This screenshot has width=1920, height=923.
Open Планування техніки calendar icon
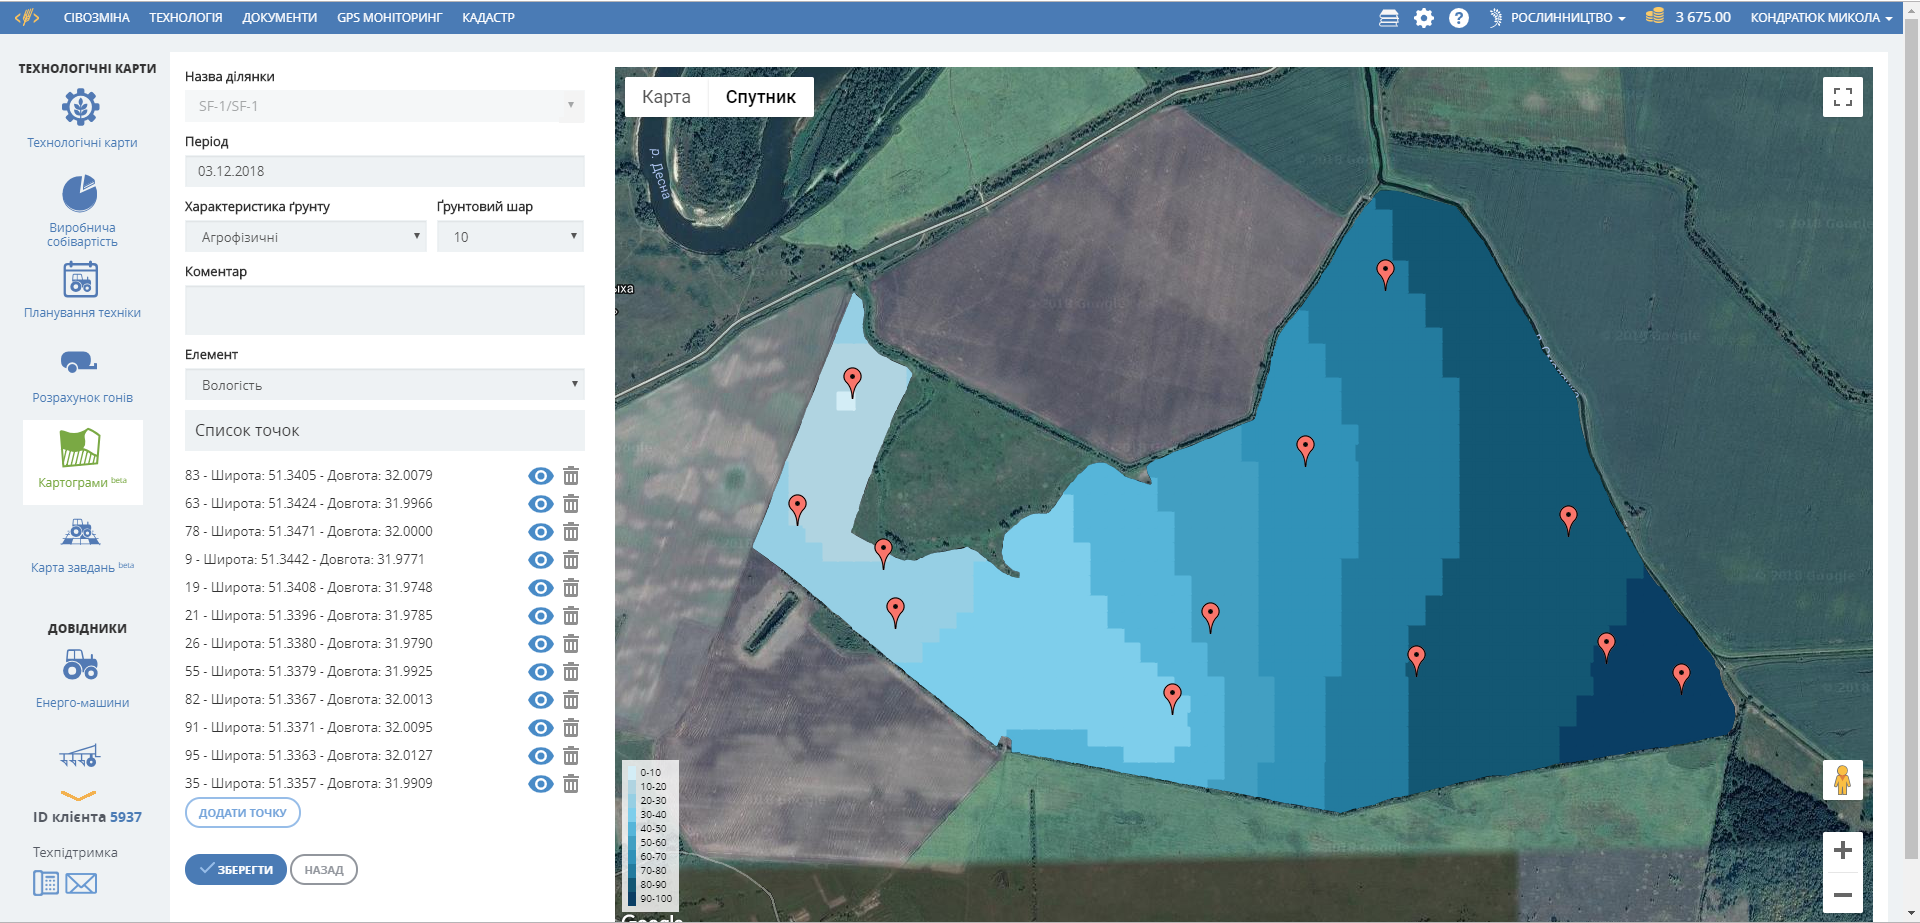pos(80,279)
